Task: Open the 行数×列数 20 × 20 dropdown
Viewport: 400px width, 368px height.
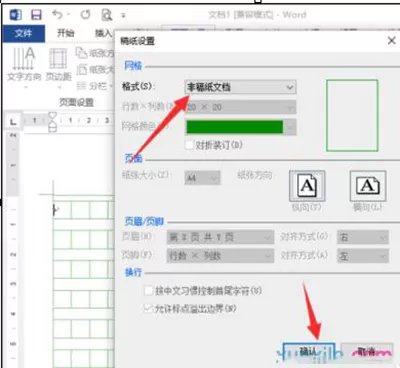Action: [240, 107]
